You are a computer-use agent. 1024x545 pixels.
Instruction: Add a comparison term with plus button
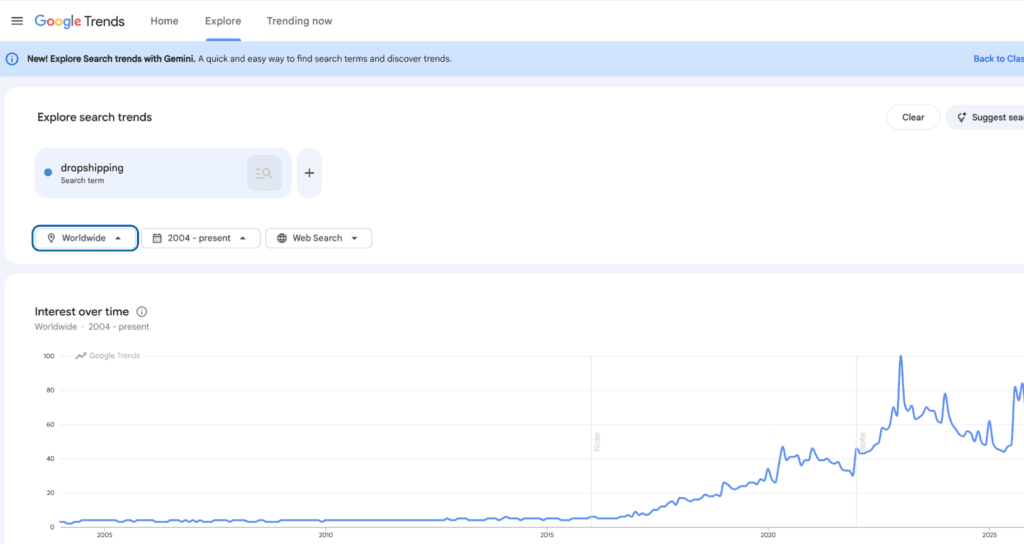pyautogui.click(x=310, y=173)
